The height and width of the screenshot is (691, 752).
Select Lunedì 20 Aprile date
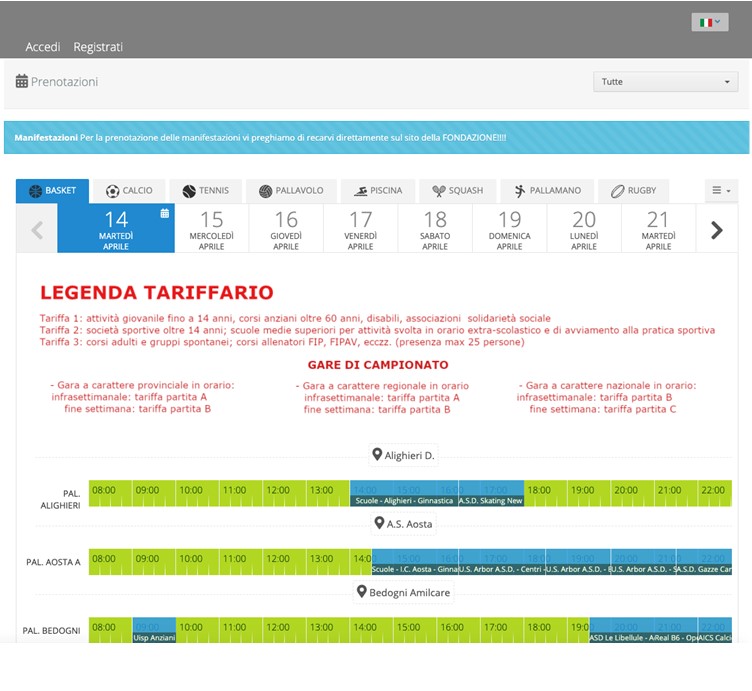coord(584,229)
